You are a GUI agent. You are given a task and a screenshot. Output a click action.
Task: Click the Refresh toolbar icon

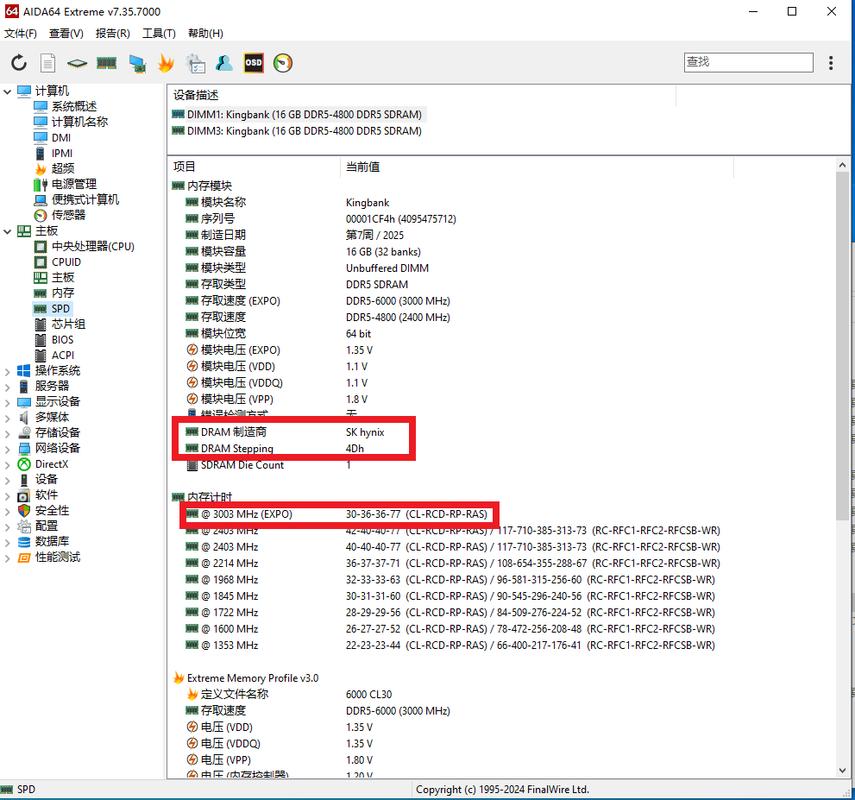tap(19, 63)
